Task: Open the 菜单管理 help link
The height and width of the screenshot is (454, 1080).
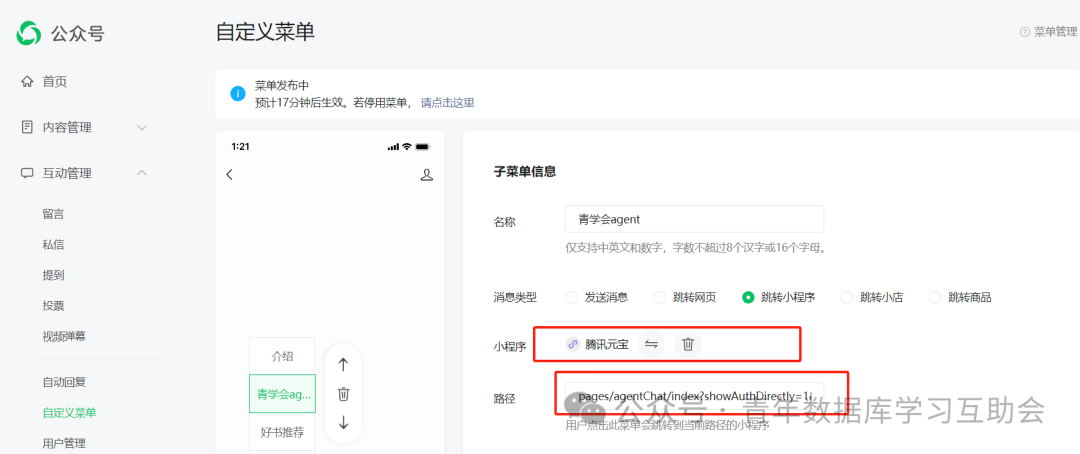Action: (x=1055, y=32)
